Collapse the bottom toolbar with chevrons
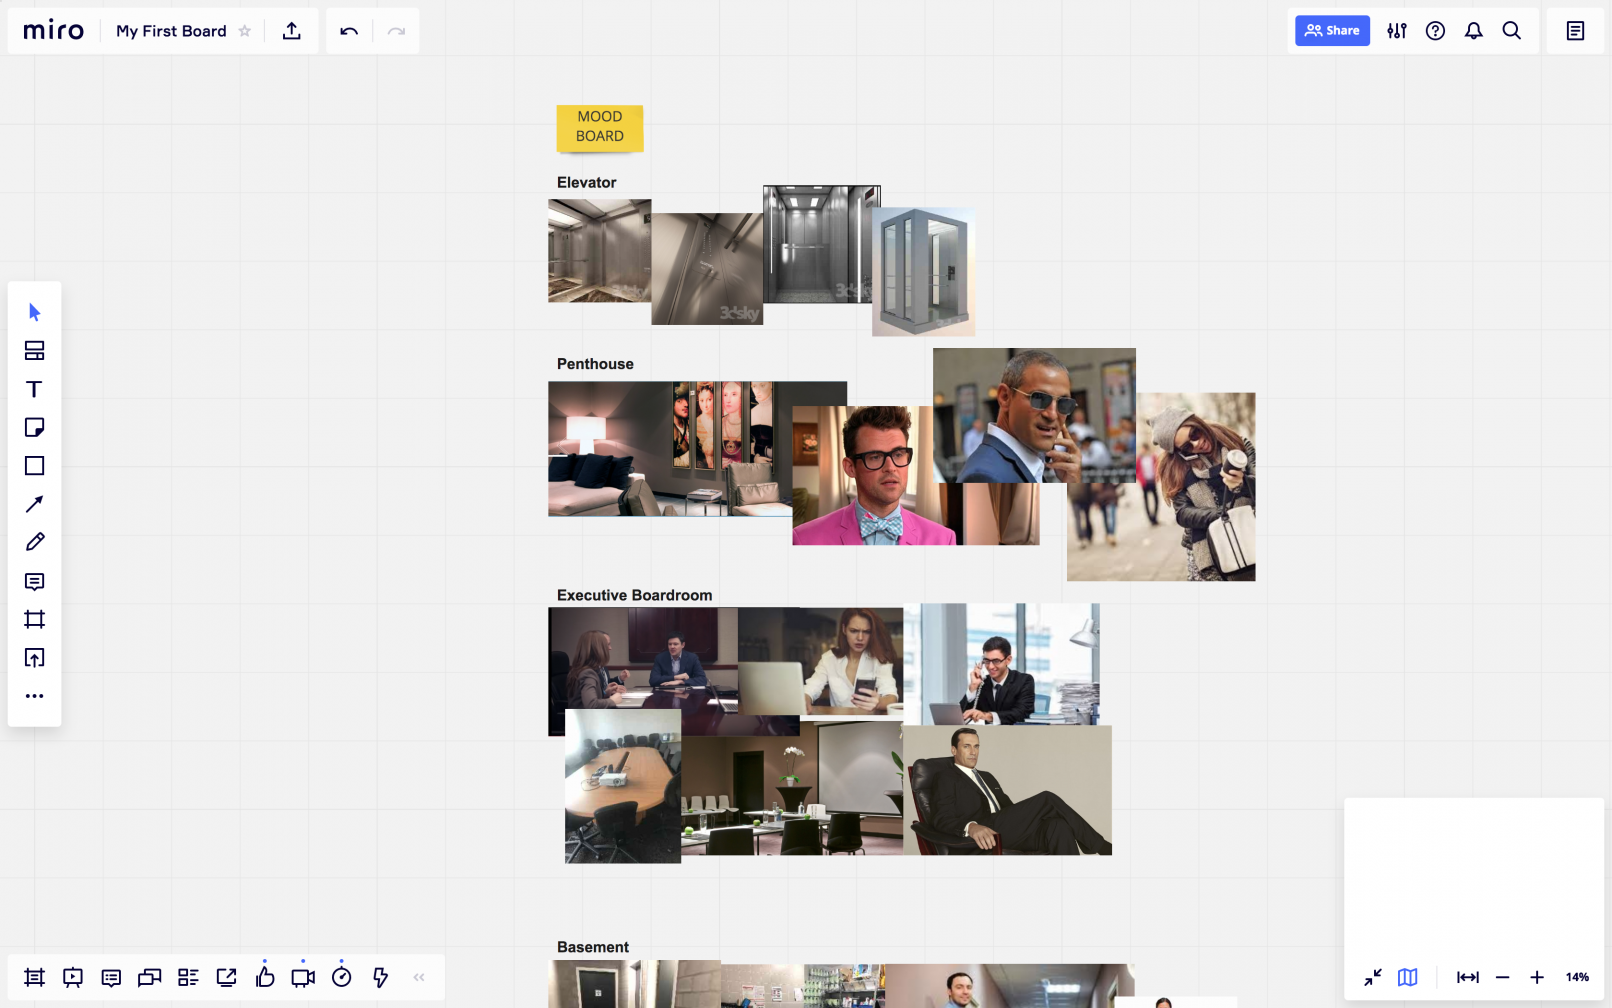The width and height of the screenshot is (1612, 1008). click(419, 977)
